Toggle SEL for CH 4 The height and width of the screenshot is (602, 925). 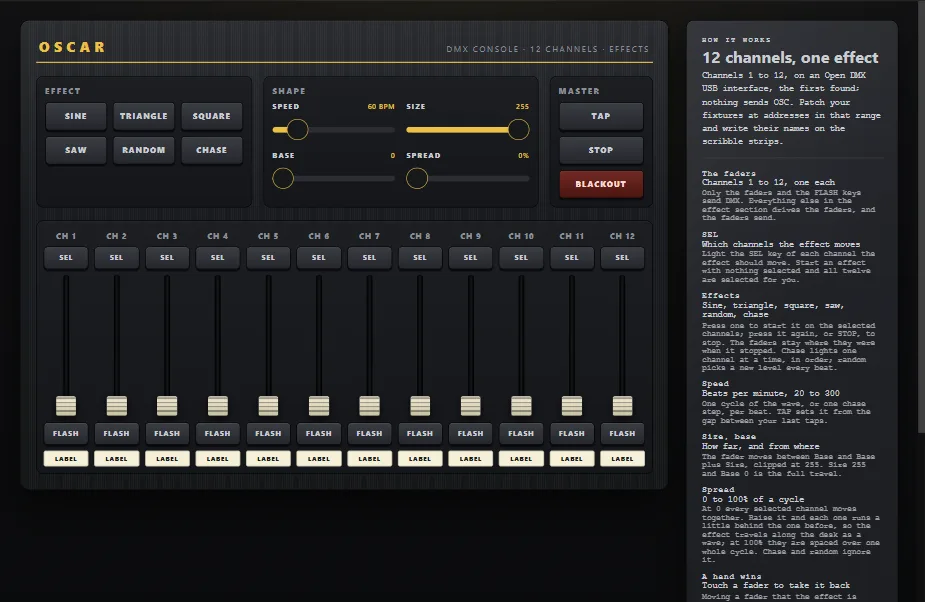coord(218,258)
